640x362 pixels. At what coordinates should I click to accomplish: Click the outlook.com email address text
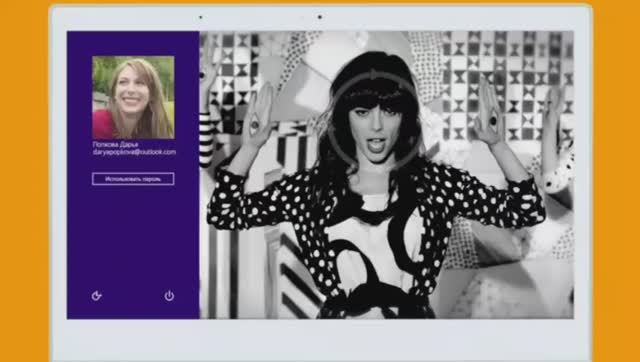point(134,152)
